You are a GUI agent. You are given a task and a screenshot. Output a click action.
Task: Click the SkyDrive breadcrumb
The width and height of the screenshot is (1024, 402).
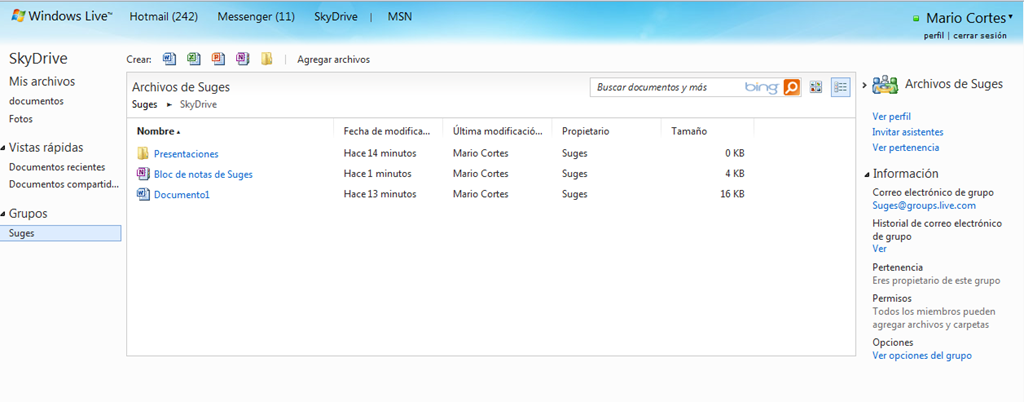(198, 104)
